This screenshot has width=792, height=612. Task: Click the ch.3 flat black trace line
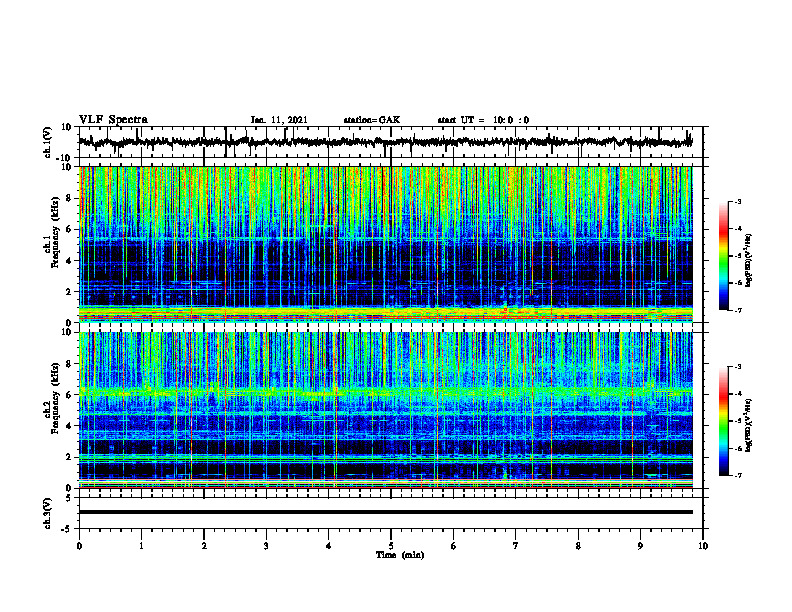tap(385, 512)
